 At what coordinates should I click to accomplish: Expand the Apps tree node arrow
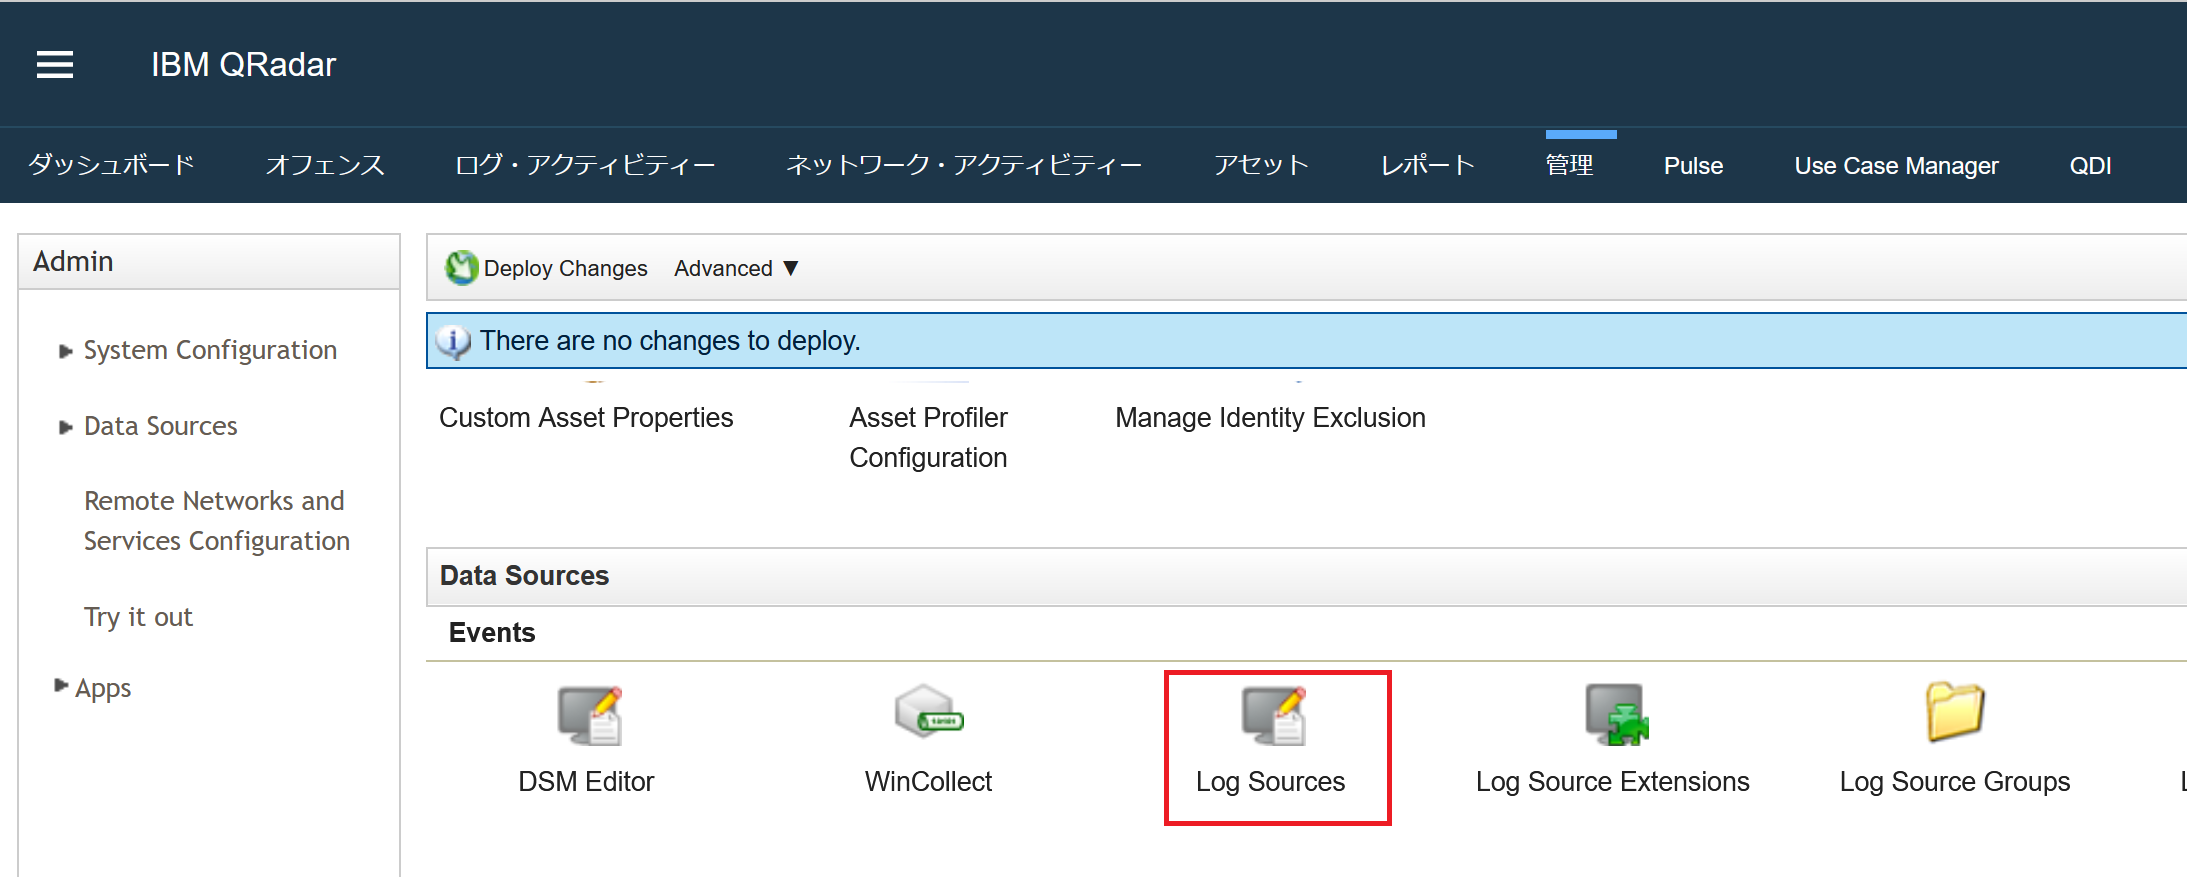[x=61, y=686]
